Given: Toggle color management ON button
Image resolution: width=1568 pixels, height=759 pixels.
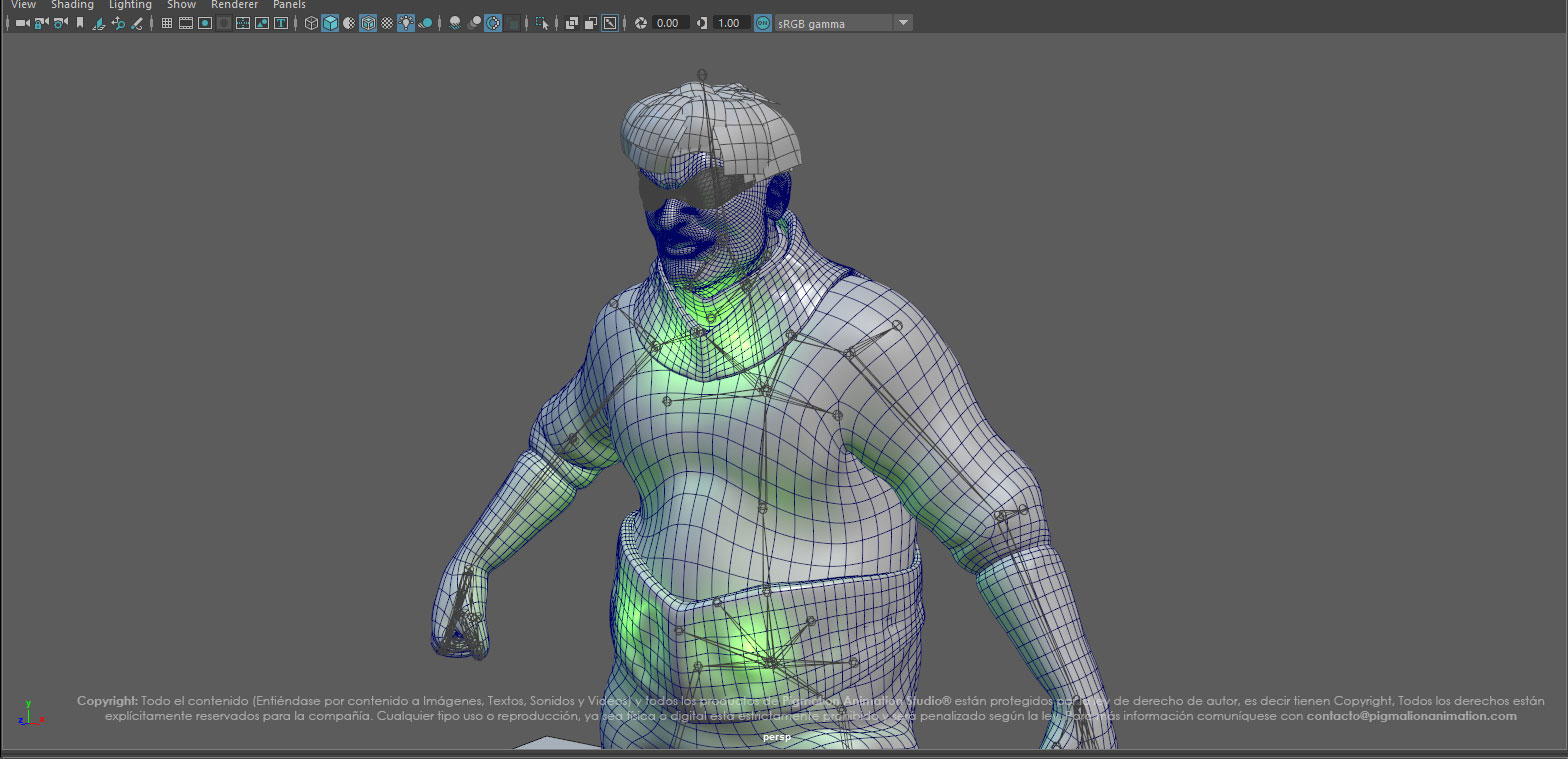Looking at the screenshot, I should pos(763,23).
